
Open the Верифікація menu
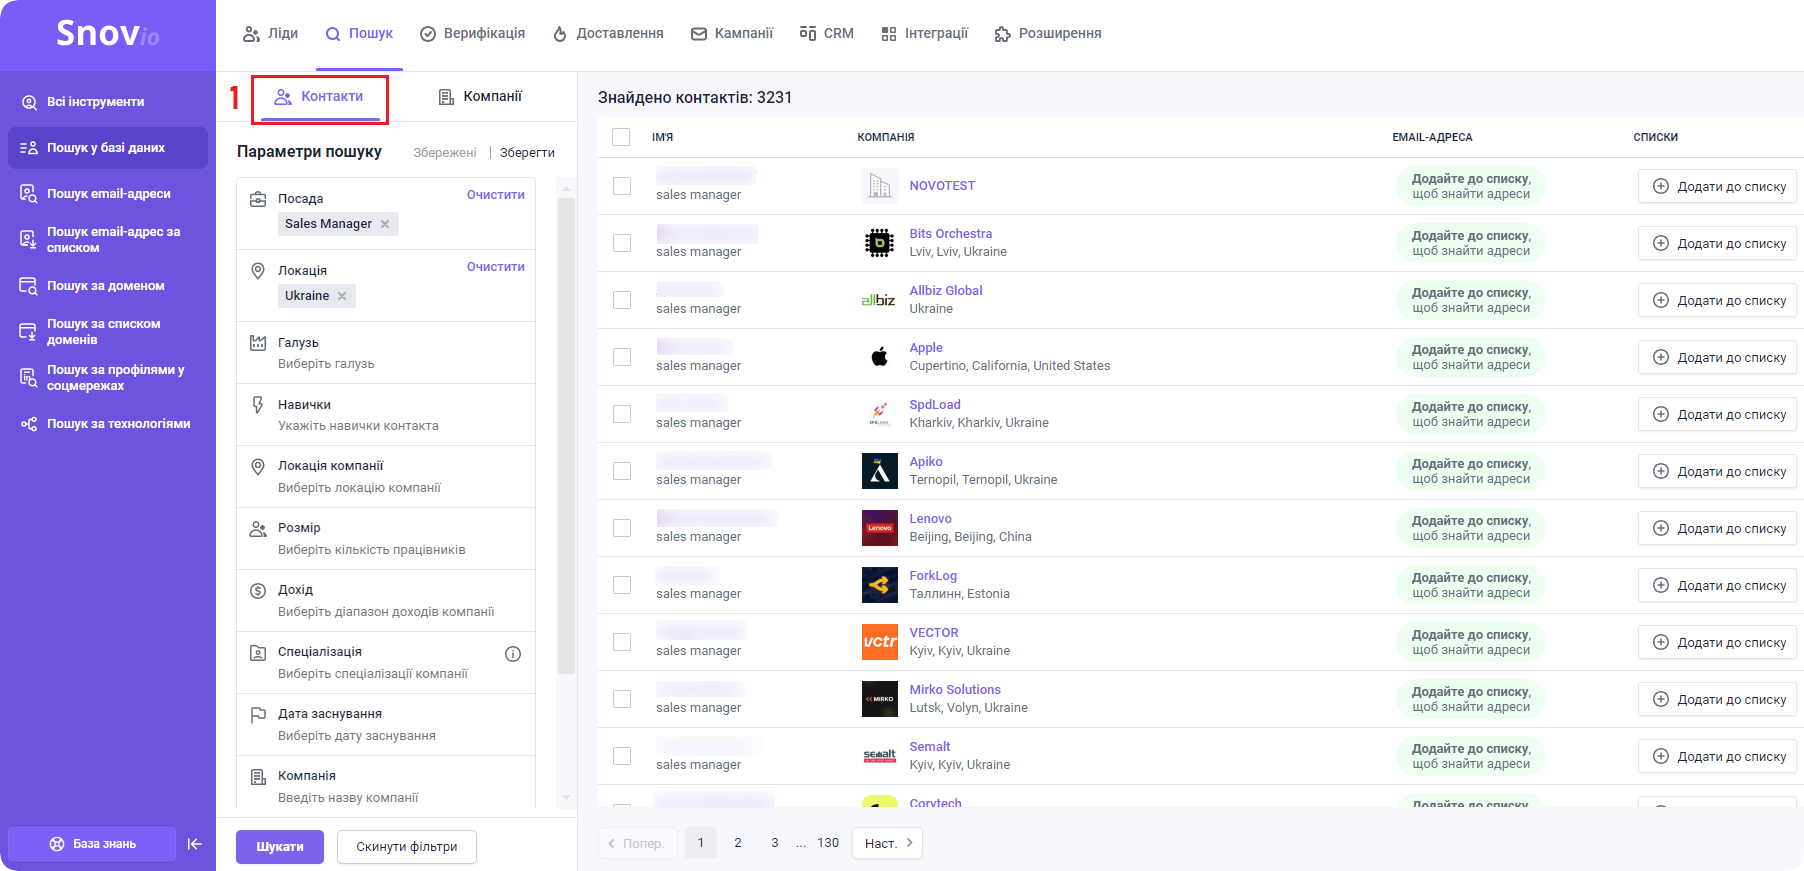pyautogui.click(x=472, y=34)
